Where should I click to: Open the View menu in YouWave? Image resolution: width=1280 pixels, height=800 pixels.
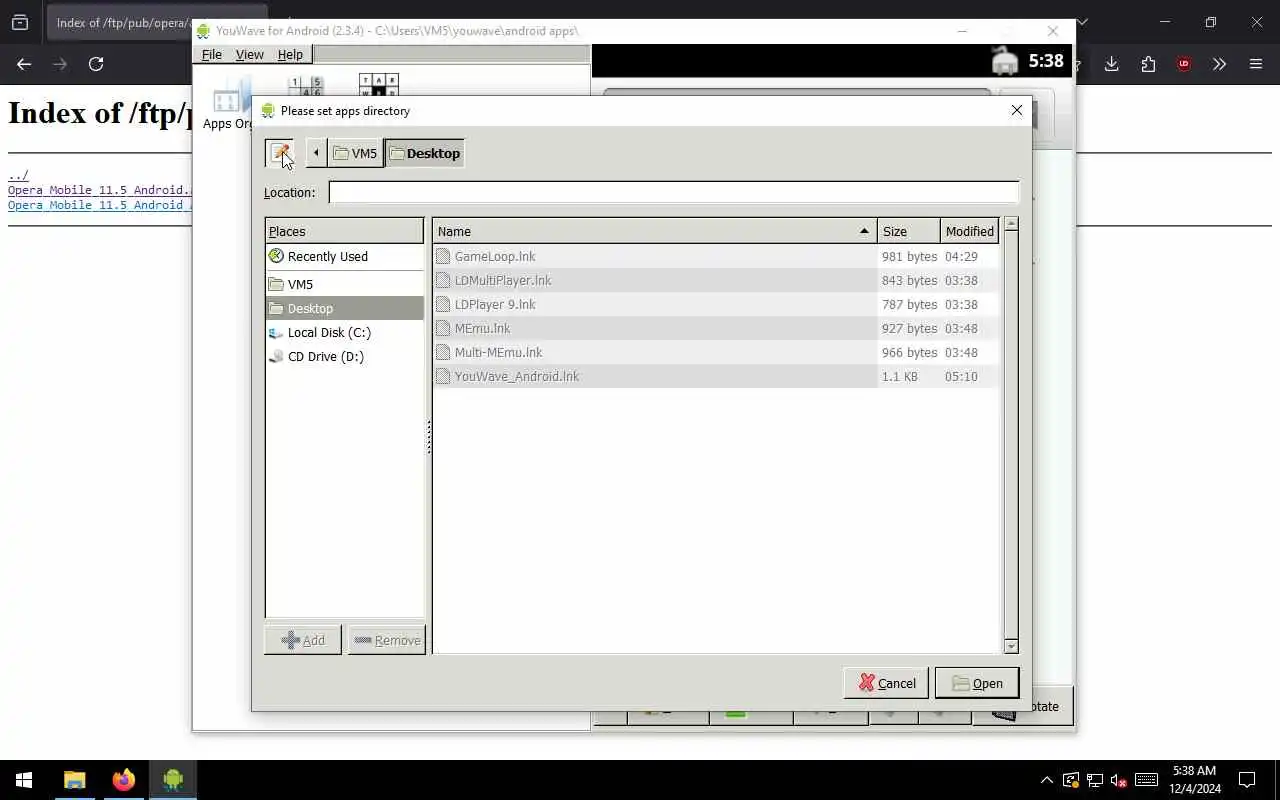[249, 54]
